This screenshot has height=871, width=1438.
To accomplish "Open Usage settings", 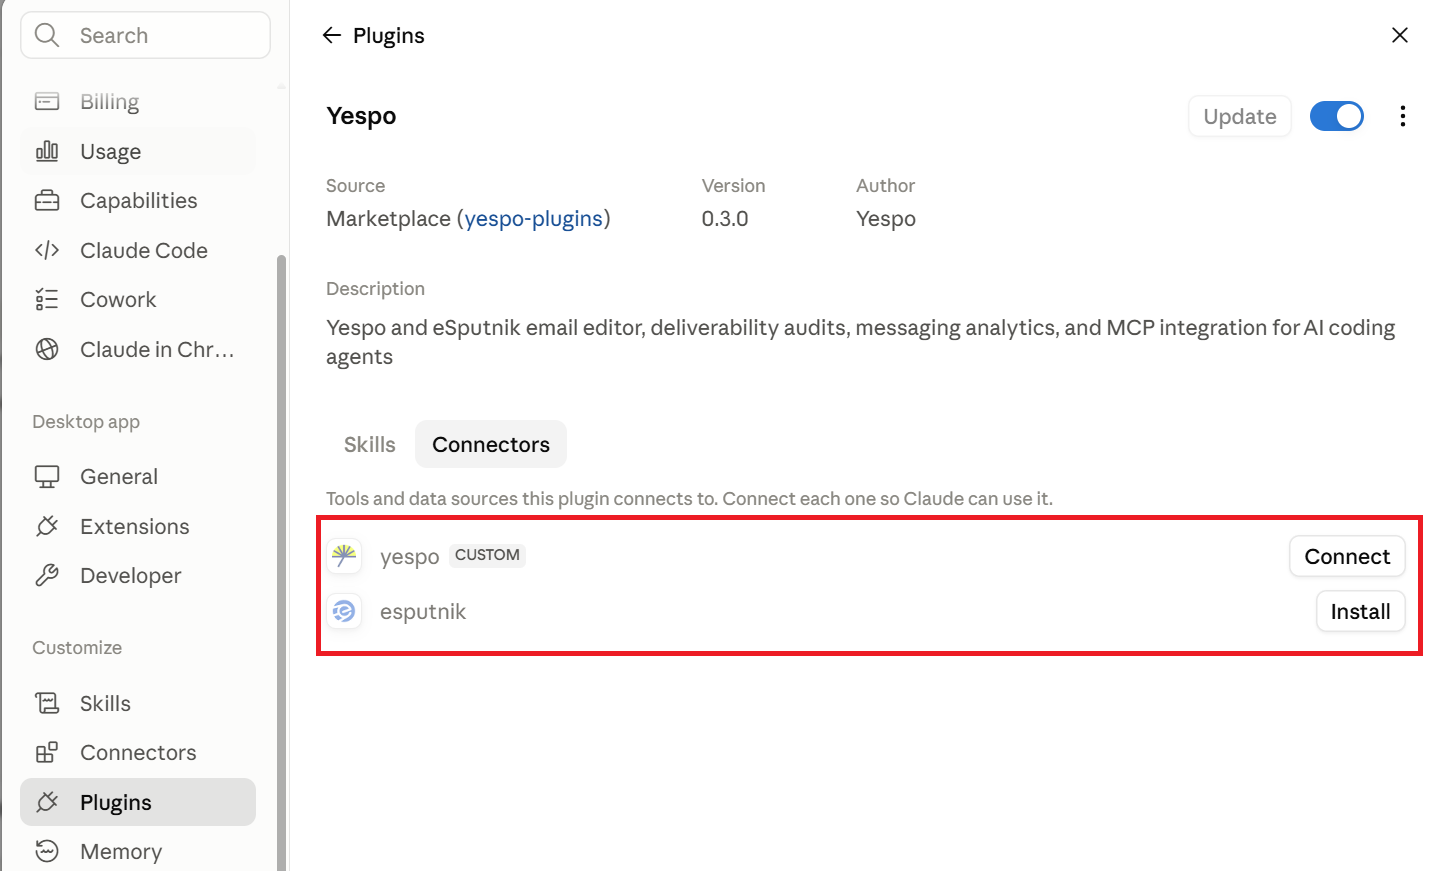I will coord(138,151).
